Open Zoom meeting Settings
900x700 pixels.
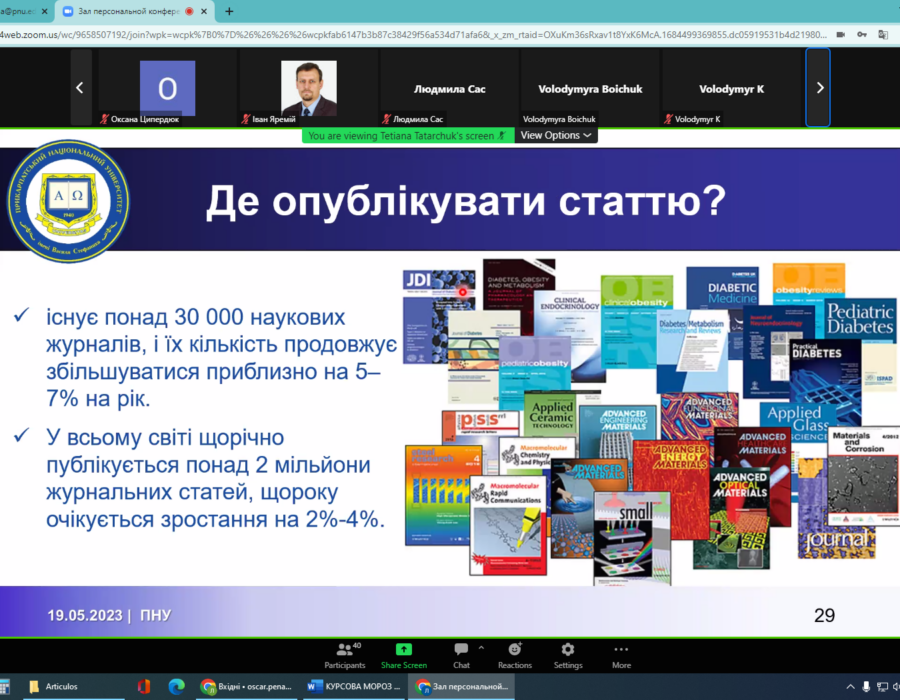coord(568,653)
